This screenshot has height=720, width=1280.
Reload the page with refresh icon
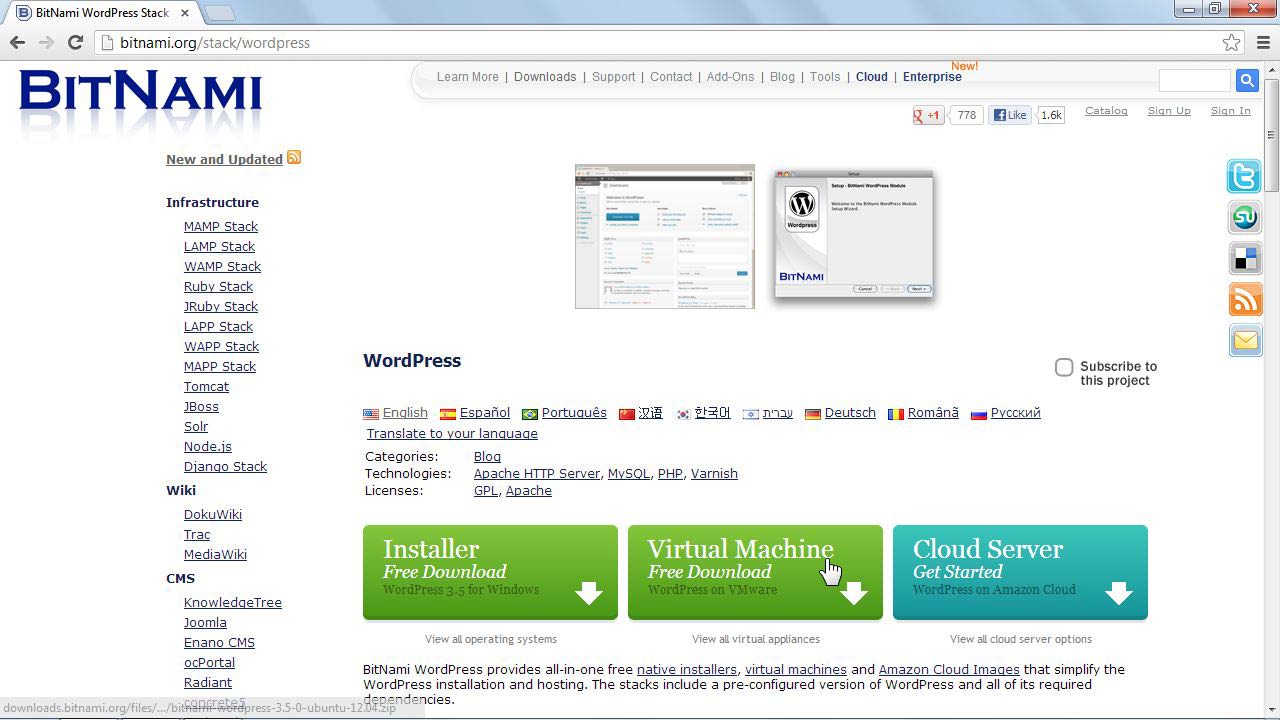click(x=75, y=42)
